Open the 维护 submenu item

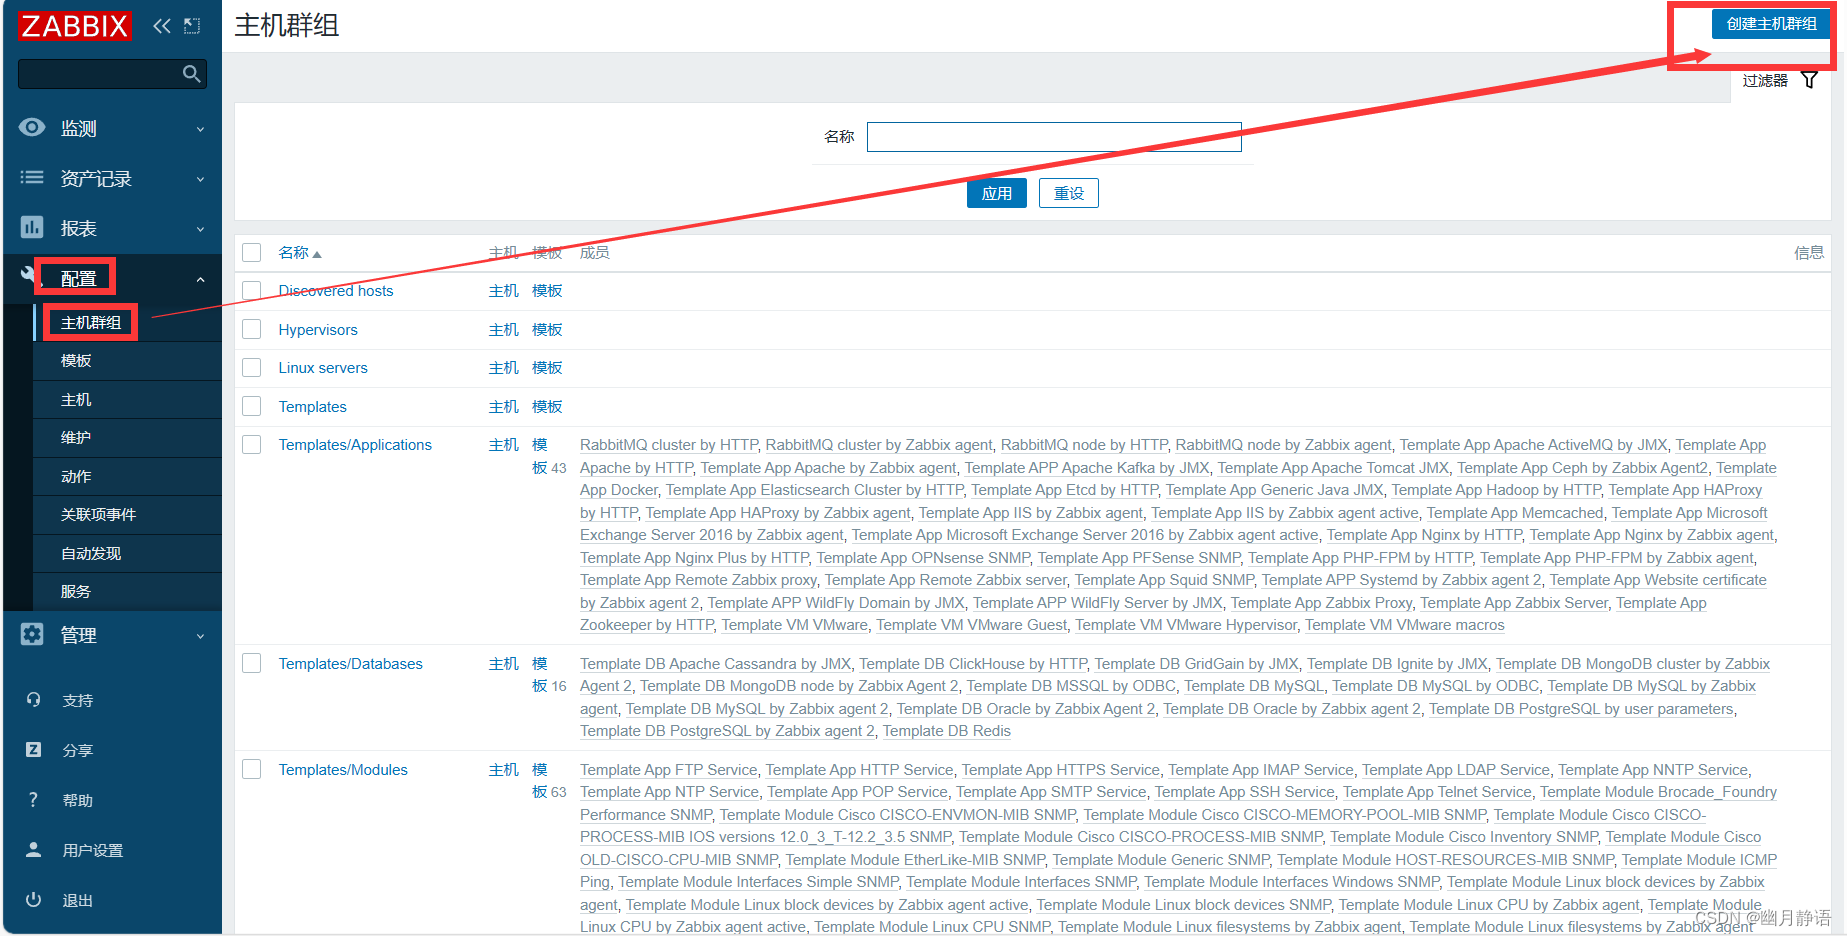point(76,437)
